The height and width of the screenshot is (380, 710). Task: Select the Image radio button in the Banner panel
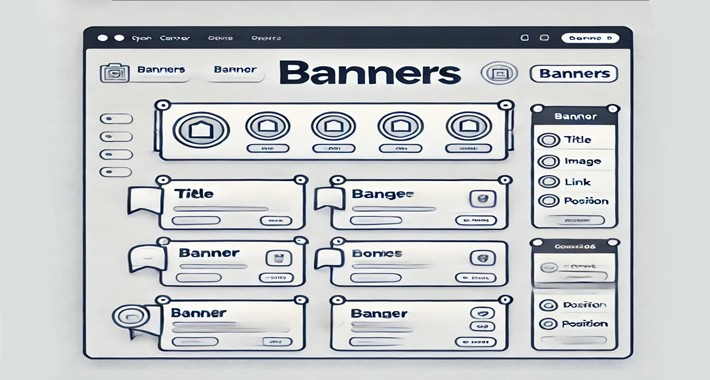(548, 162)
